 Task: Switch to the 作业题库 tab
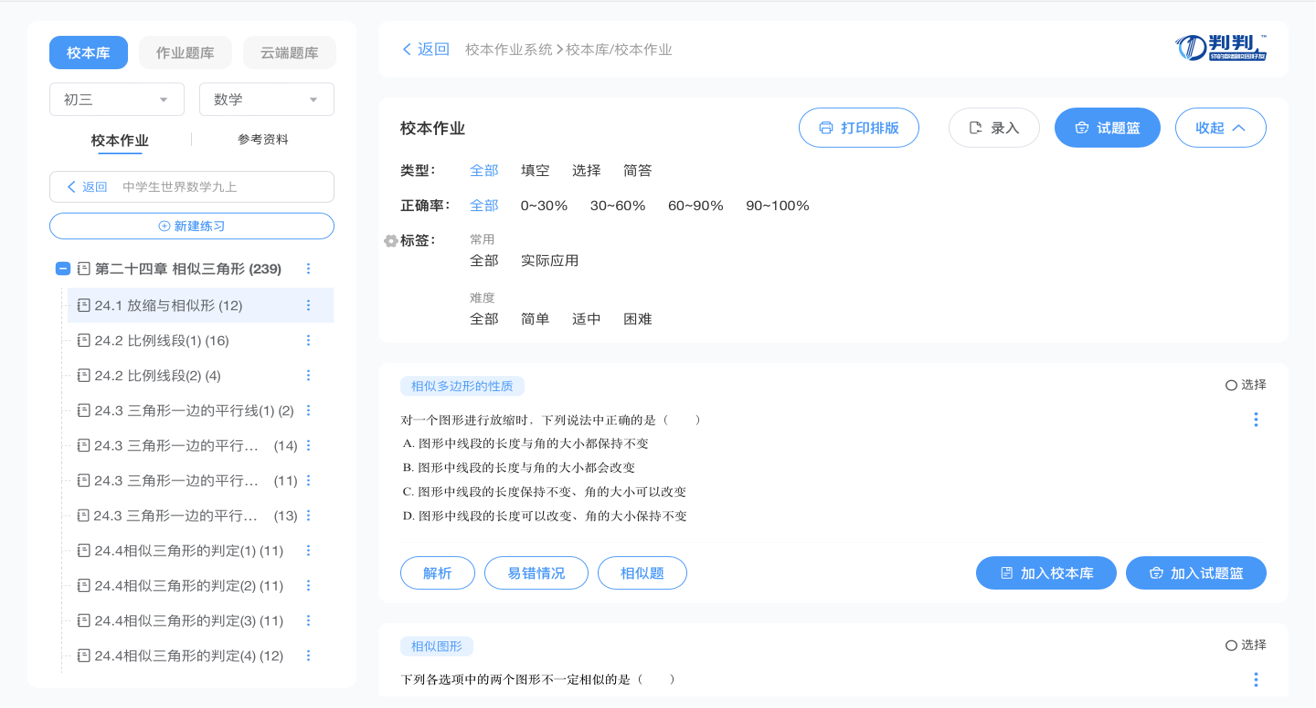pyautogui.click(x=185, y=53)
